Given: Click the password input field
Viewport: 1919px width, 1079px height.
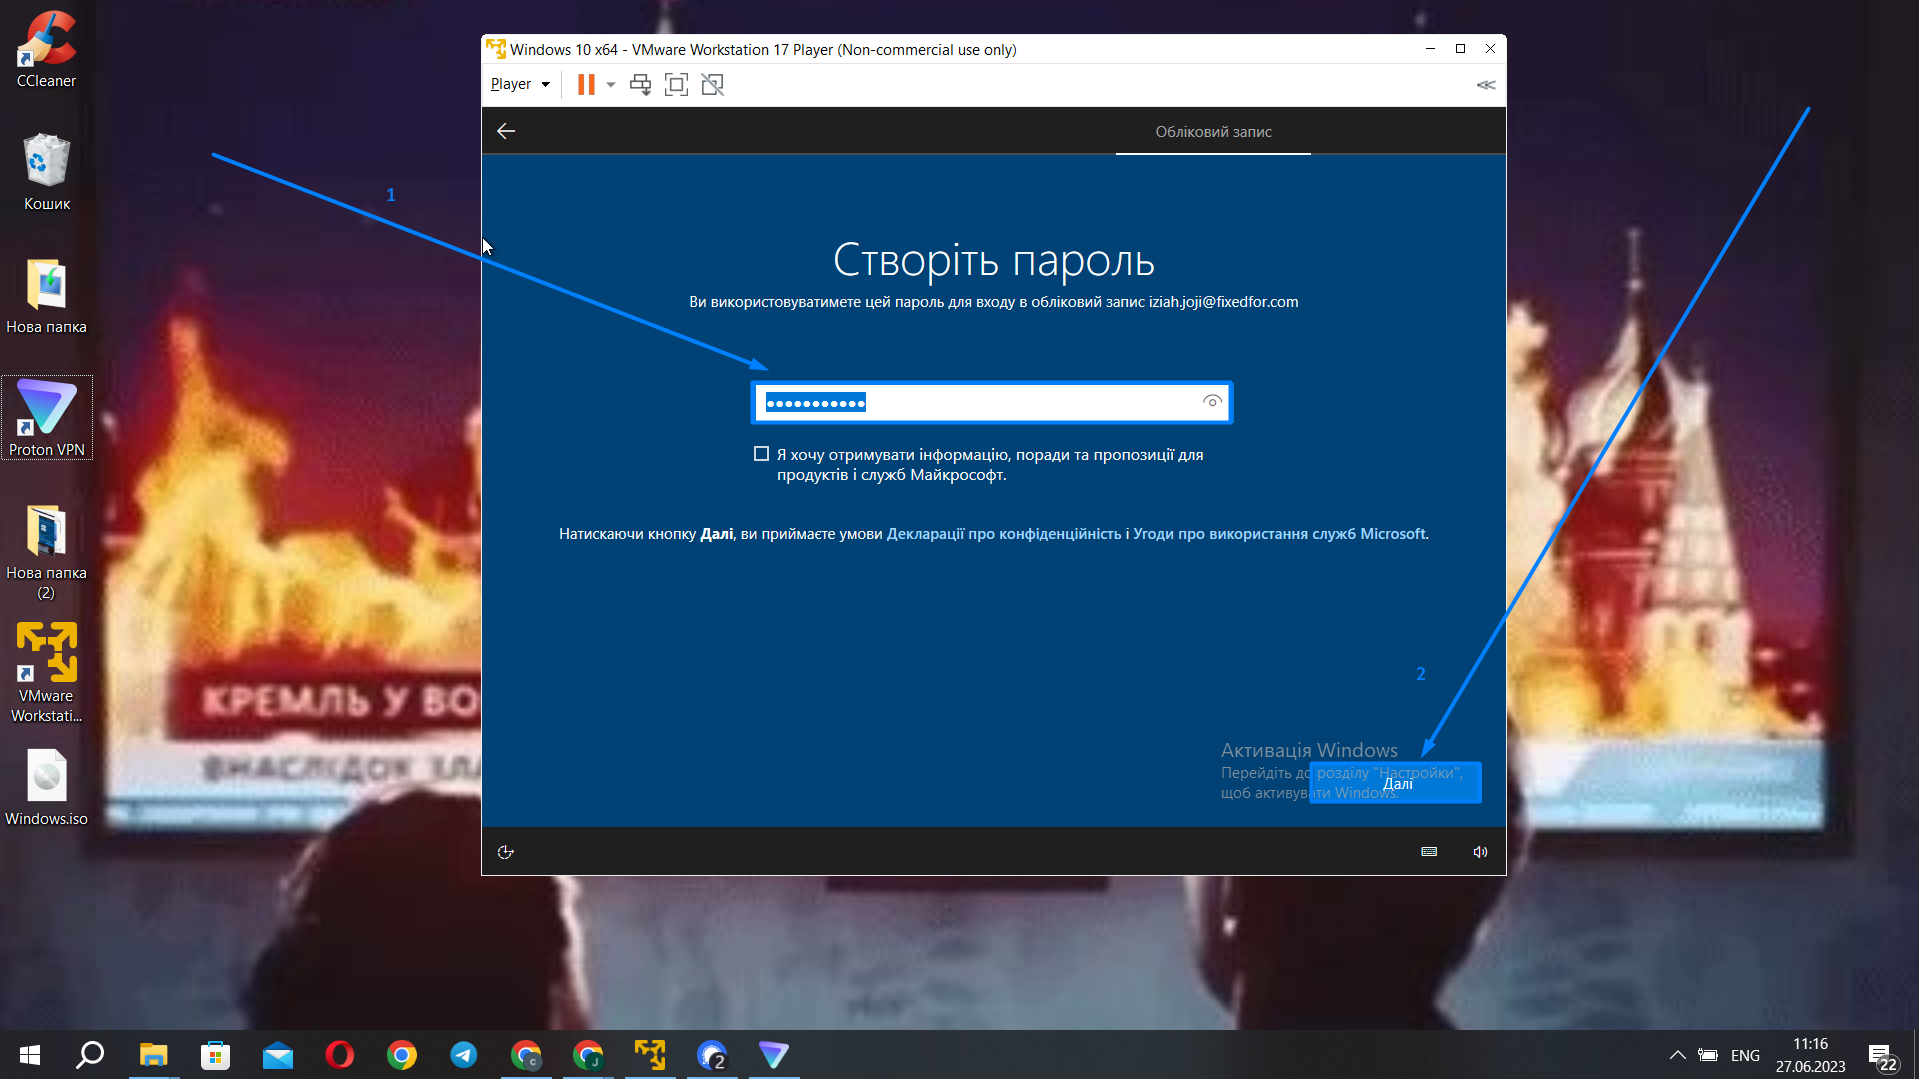Looking at the screenshot, I should pos(991,402).
